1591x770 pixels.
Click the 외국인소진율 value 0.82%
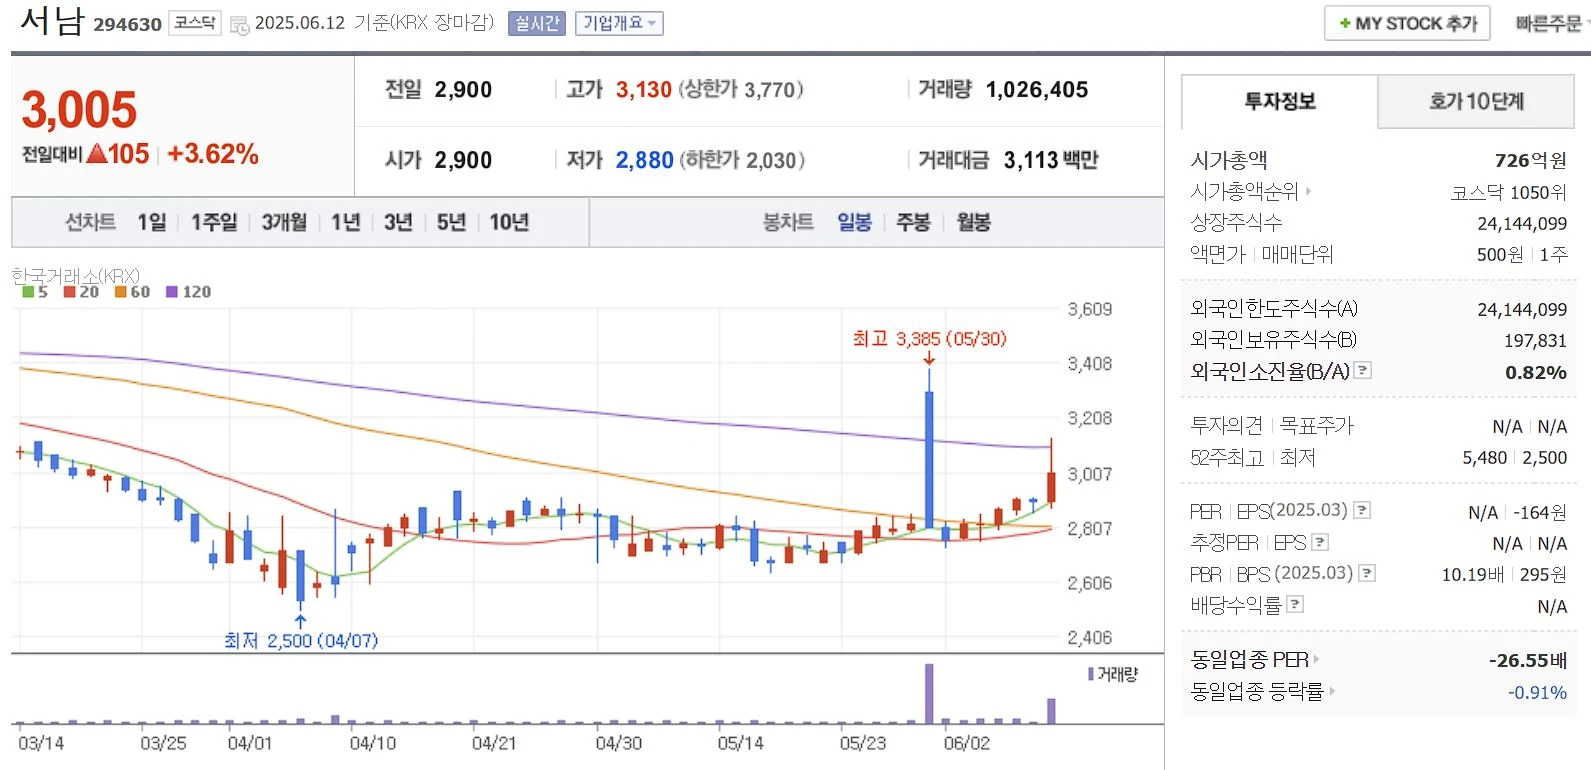1536,372
